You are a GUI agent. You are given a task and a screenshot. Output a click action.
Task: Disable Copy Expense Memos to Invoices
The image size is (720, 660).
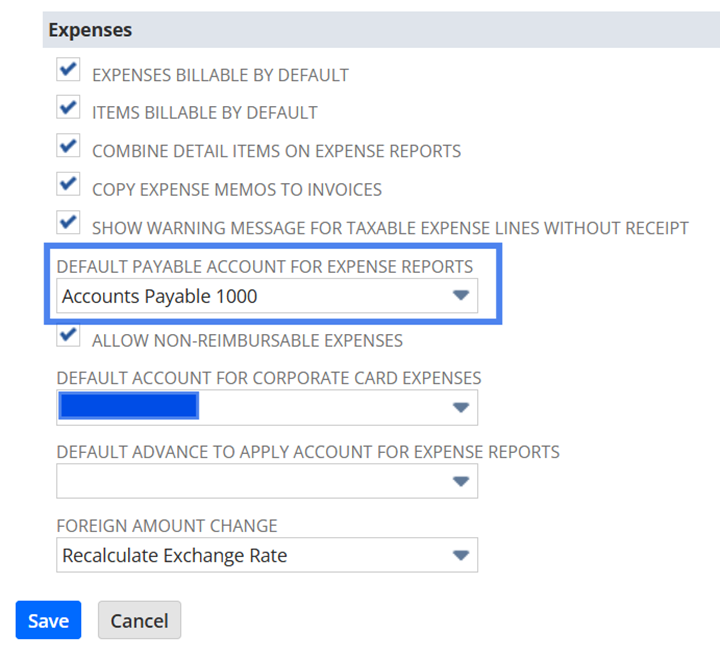68,186
